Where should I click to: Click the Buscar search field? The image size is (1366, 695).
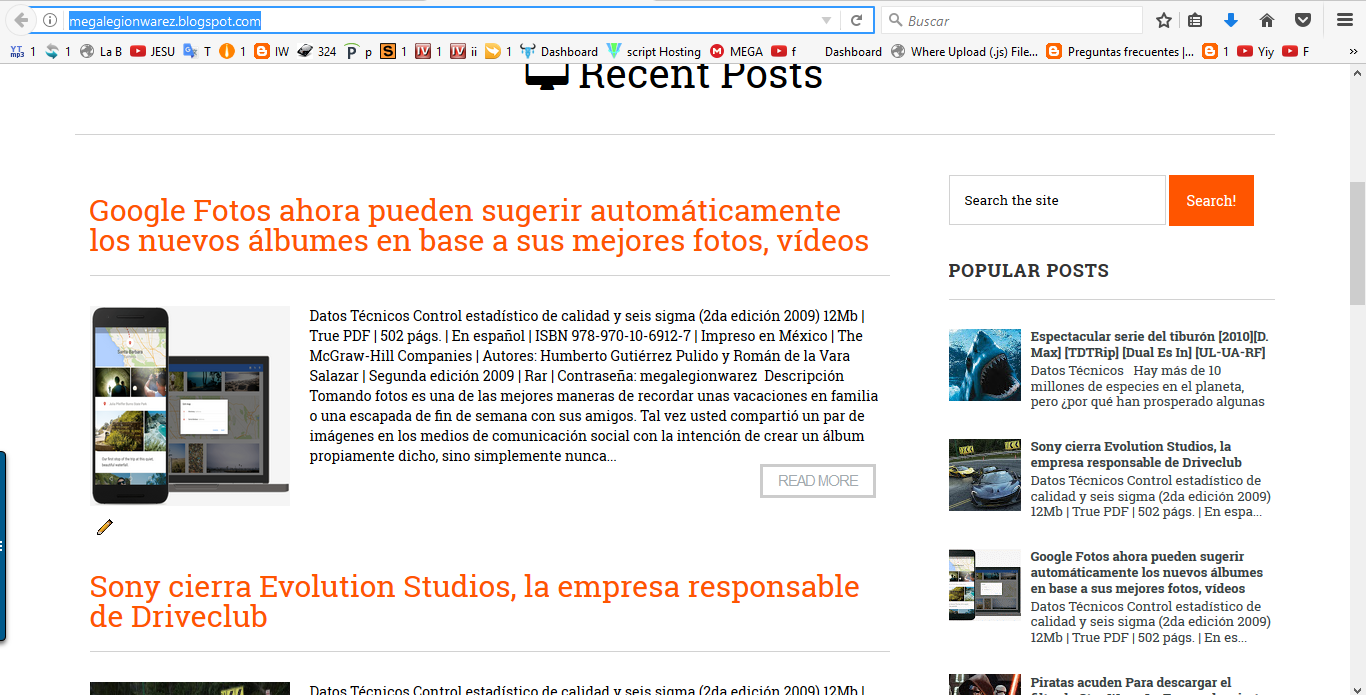(1012, 20)
